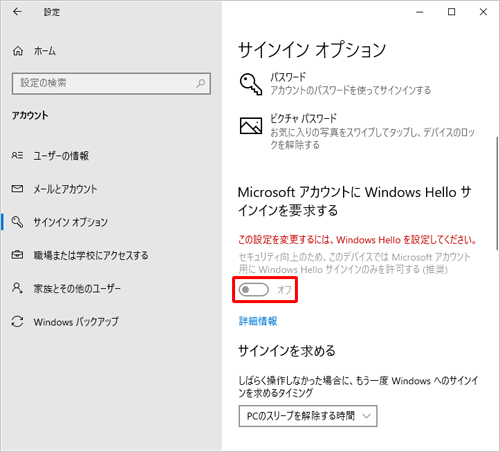Open the 詳細情報 link
This screenshot has width=500, height=452.
[258, 321]
